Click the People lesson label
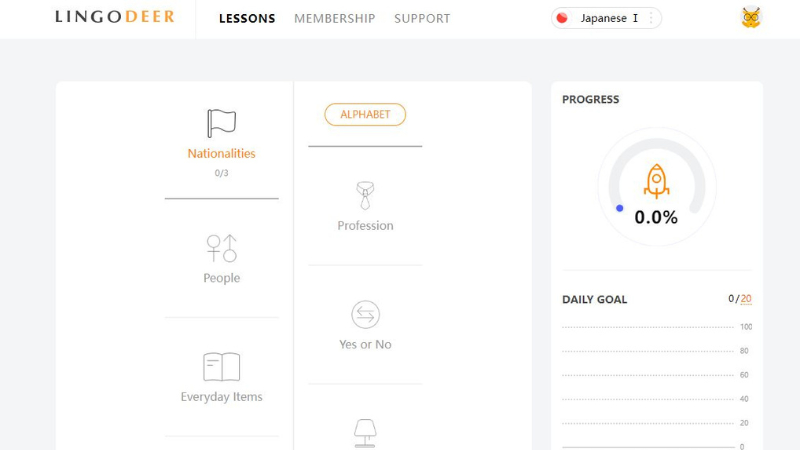This screenshot has height=450, width=800. [x=221, y=278]
